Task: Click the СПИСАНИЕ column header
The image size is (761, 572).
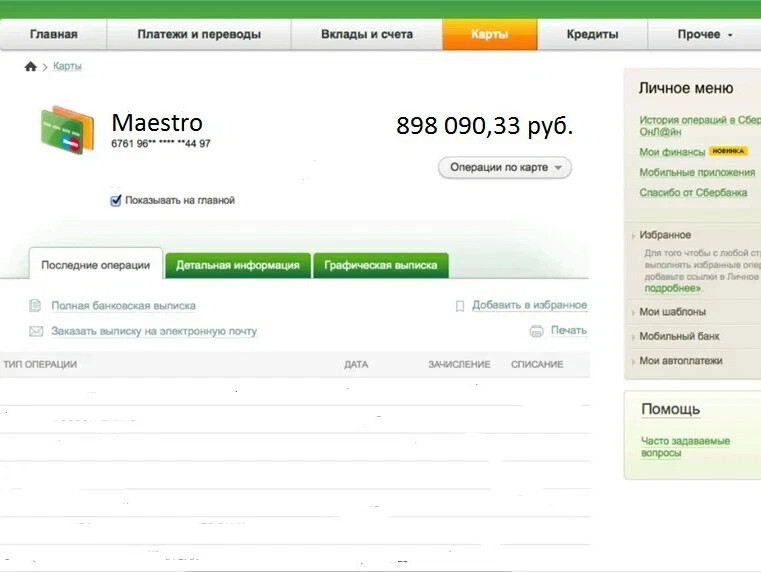Action: point(537,364)
